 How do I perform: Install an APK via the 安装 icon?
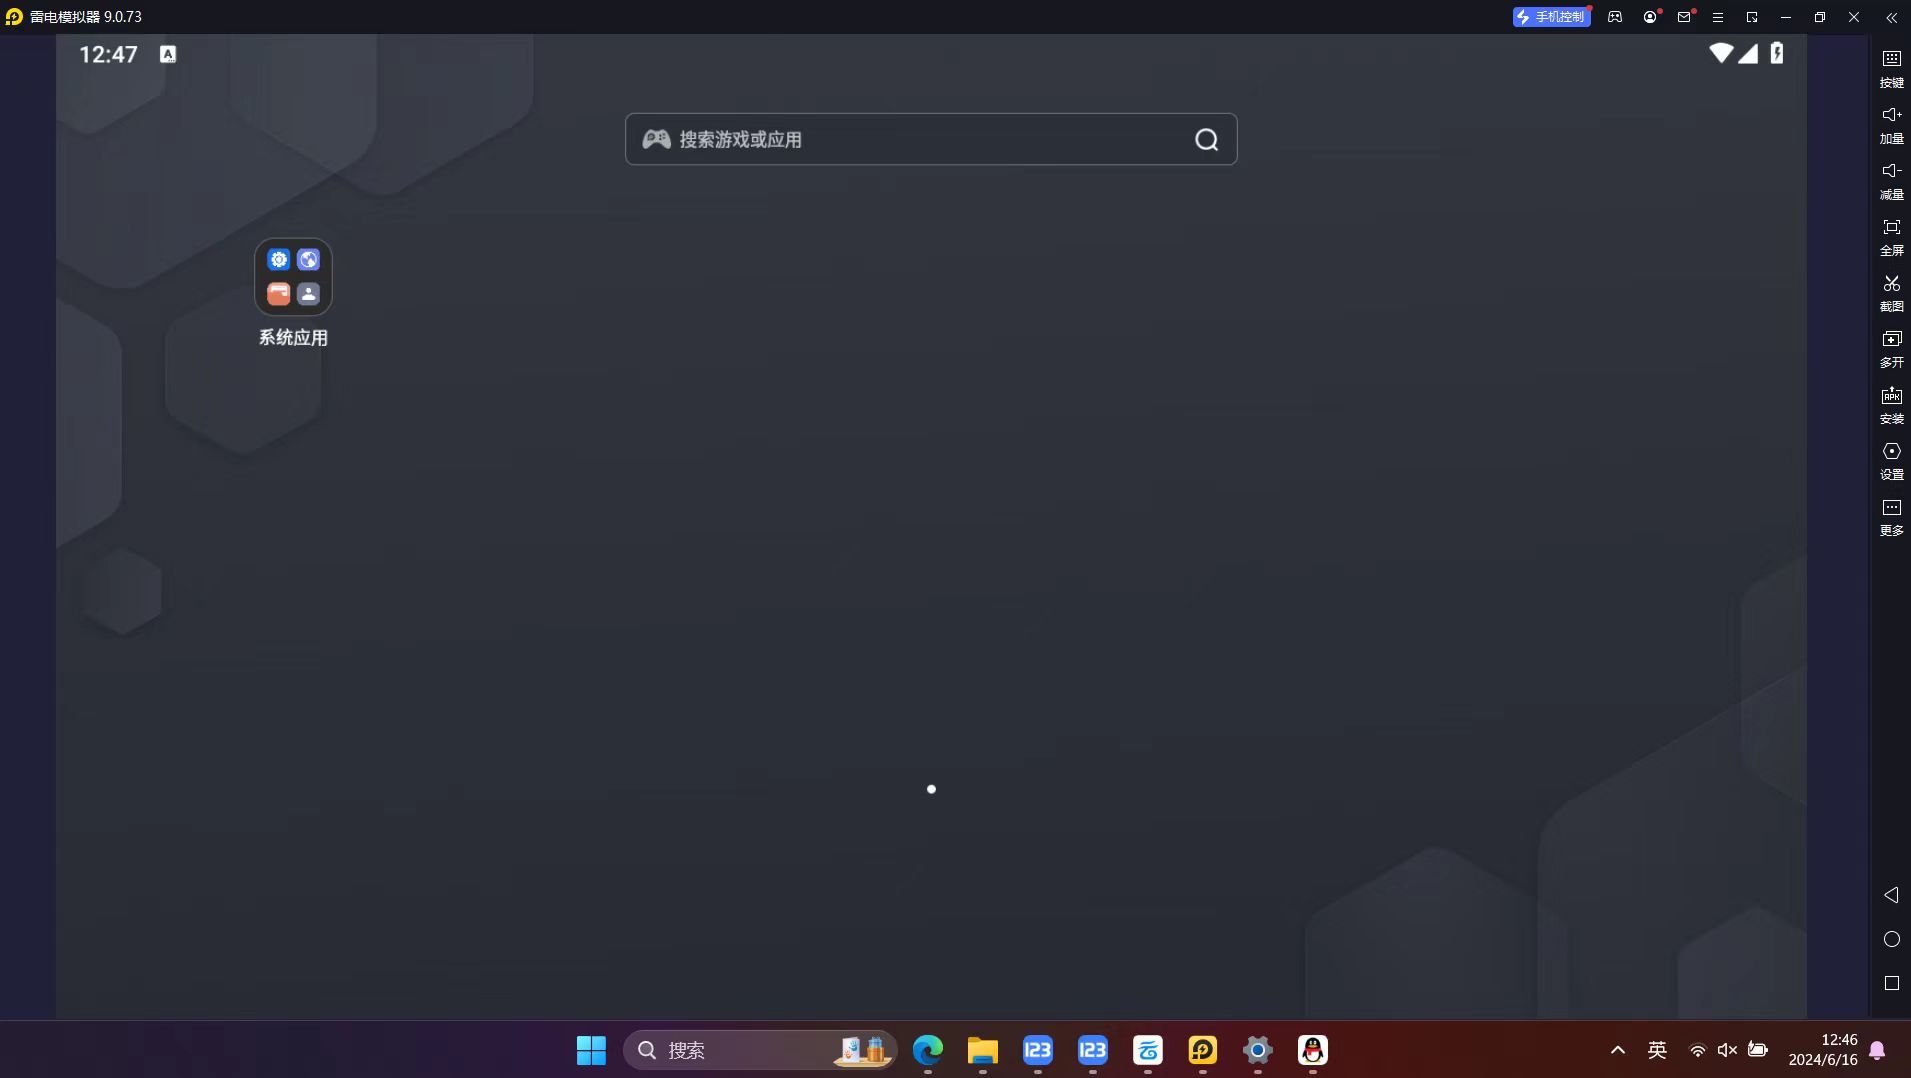click(1891, 403)
